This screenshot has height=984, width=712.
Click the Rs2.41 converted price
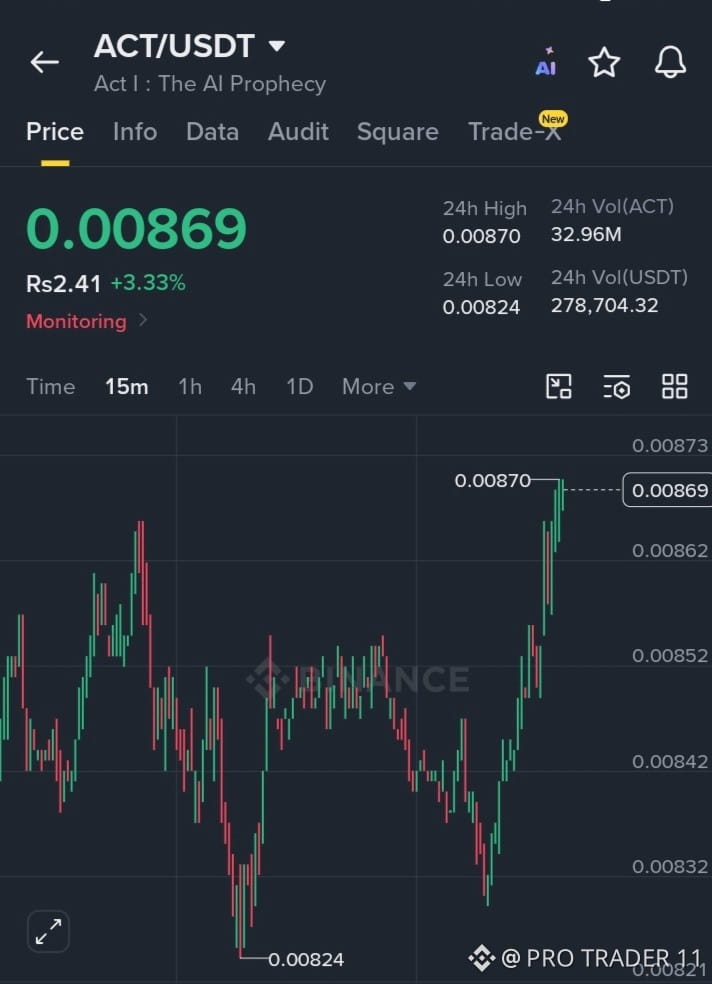point(63,284)
